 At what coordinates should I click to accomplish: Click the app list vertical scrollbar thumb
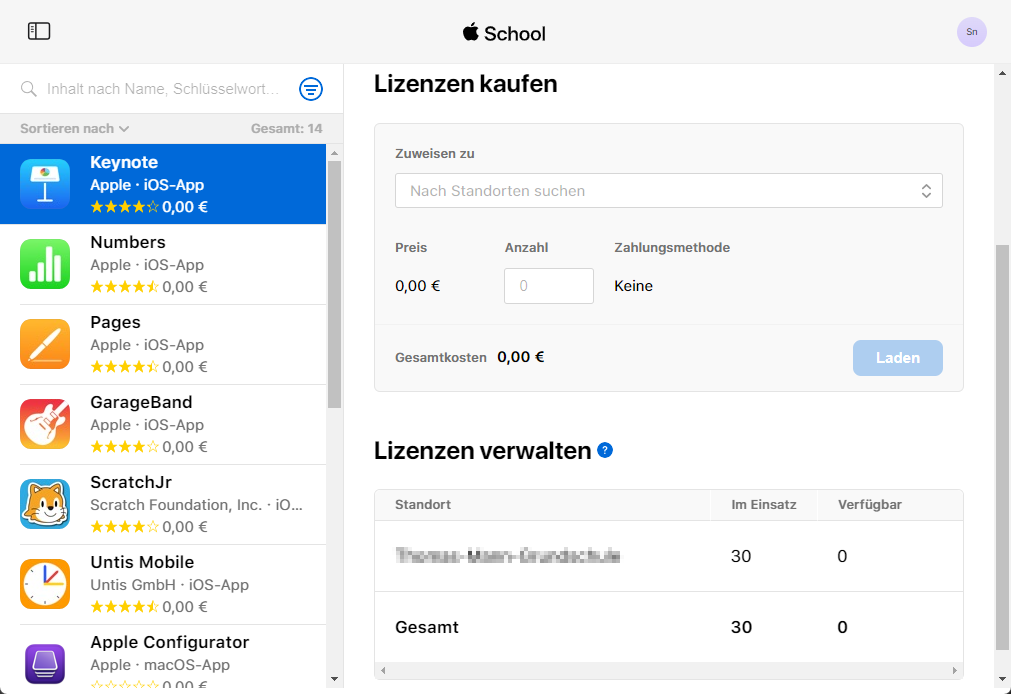pos(334,284)
